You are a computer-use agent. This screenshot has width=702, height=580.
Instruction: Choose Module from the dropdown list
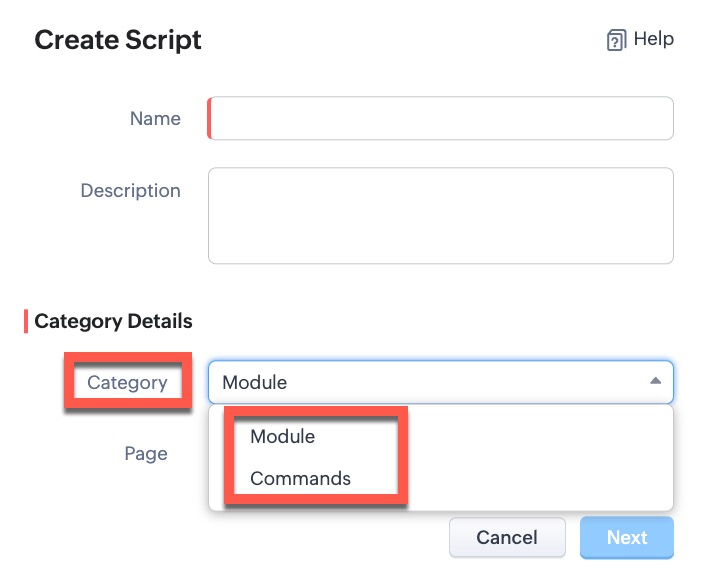pos(283,437)
